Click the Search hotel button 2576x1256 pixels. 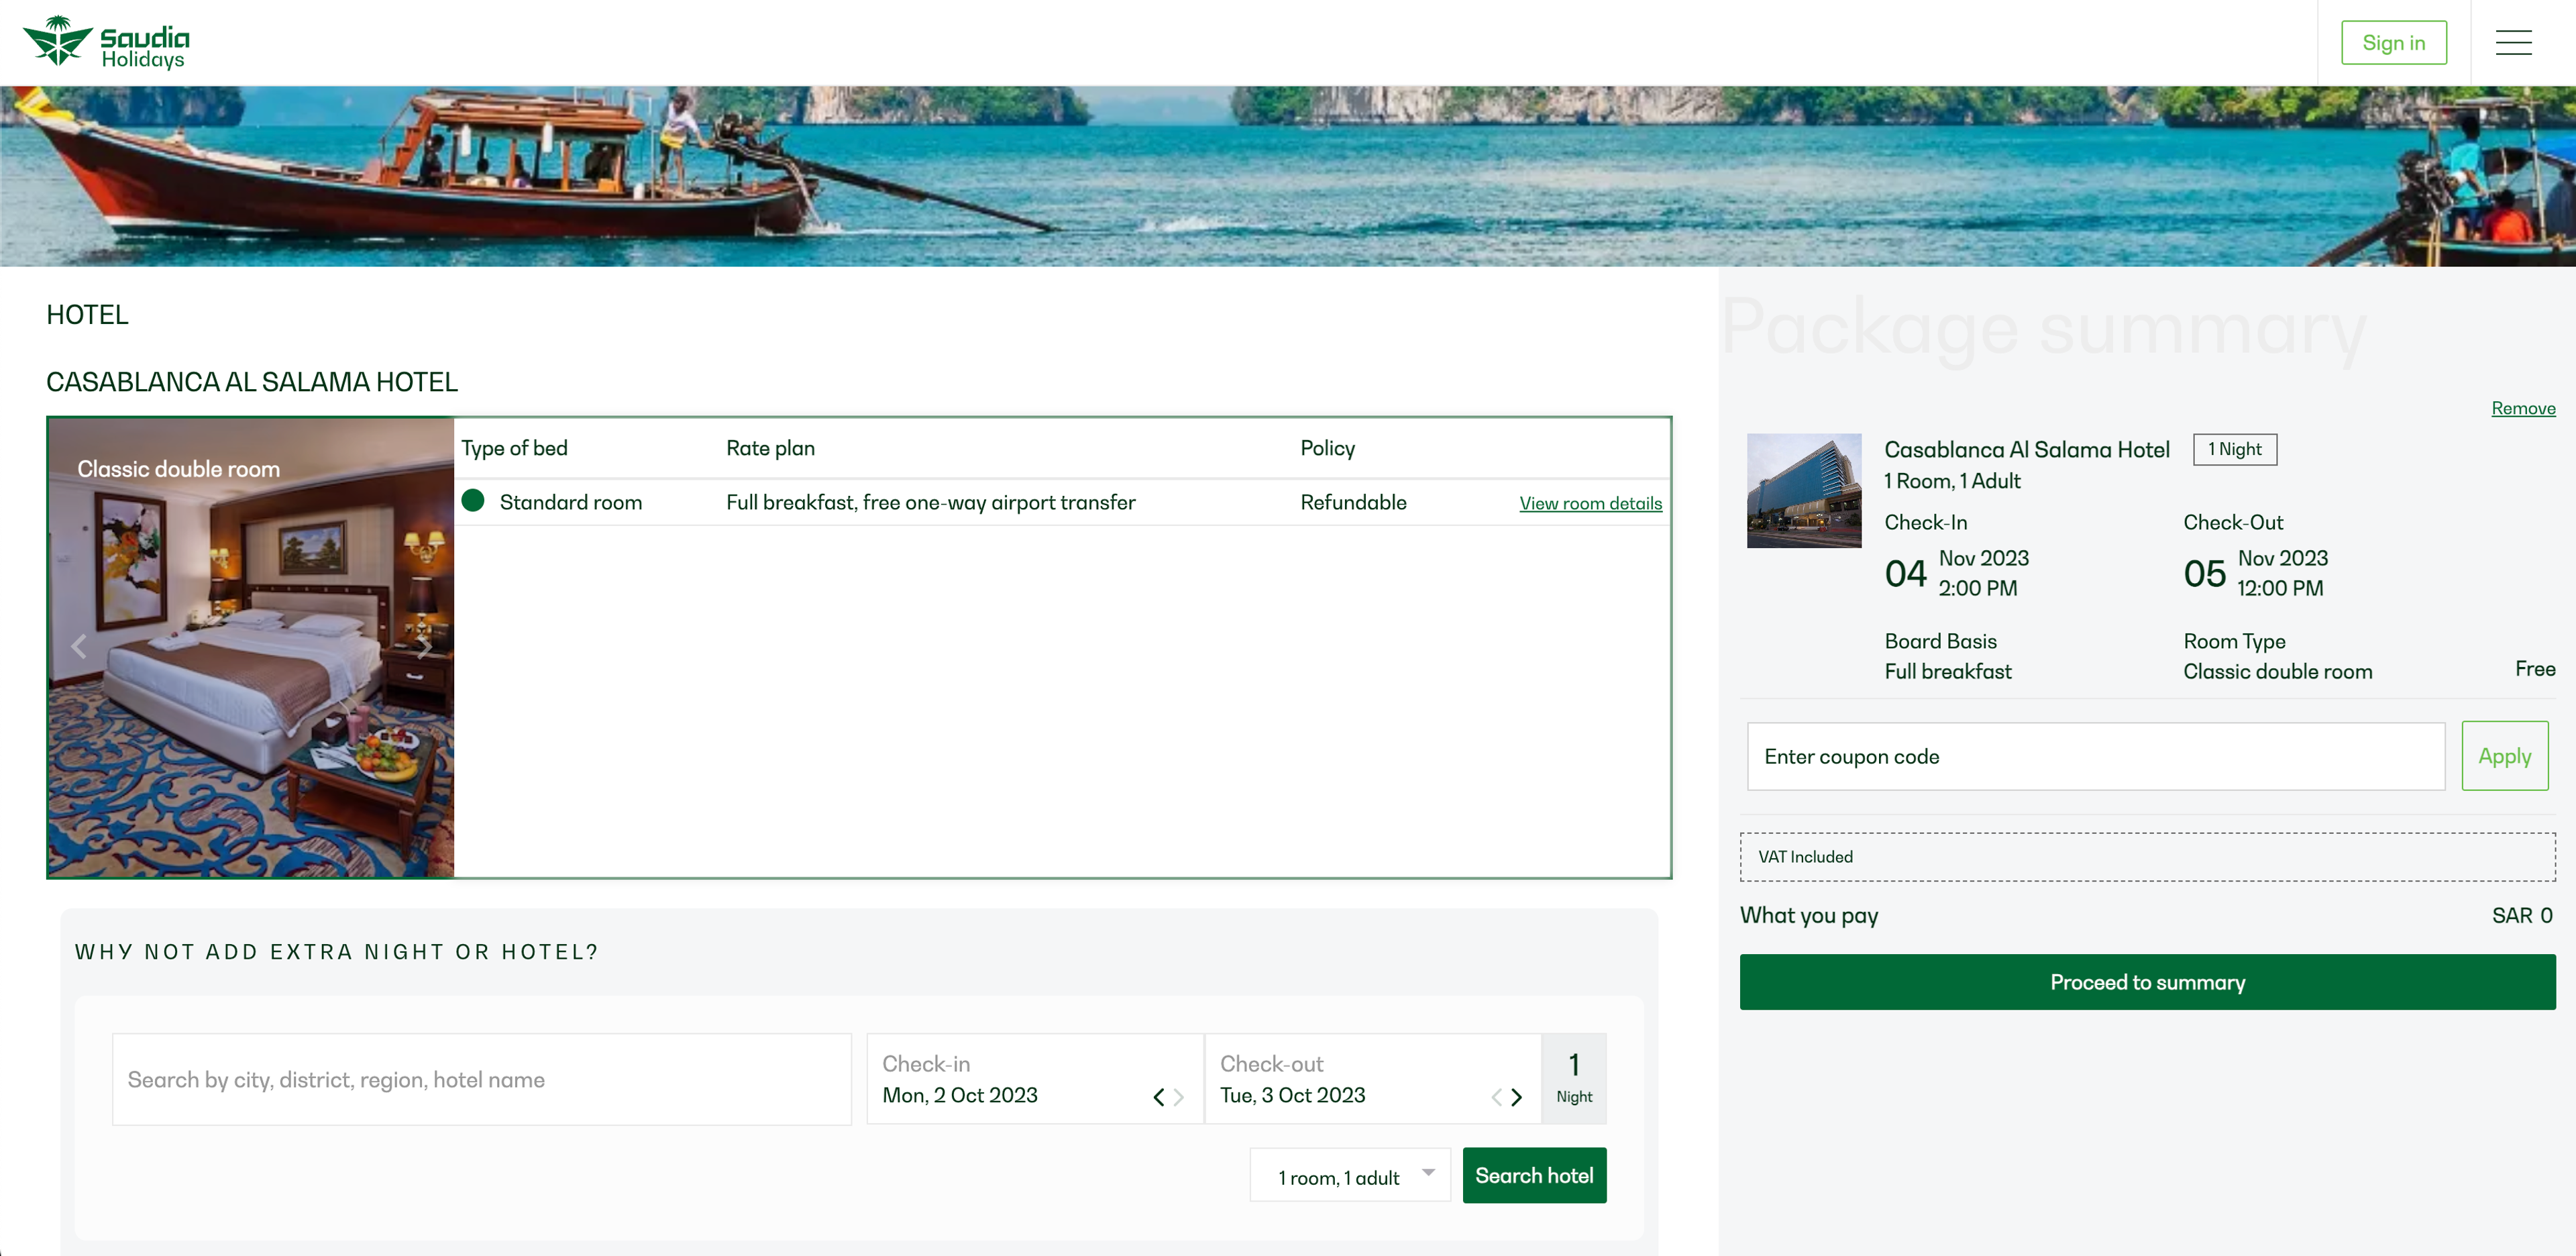click(1533, 1176)
